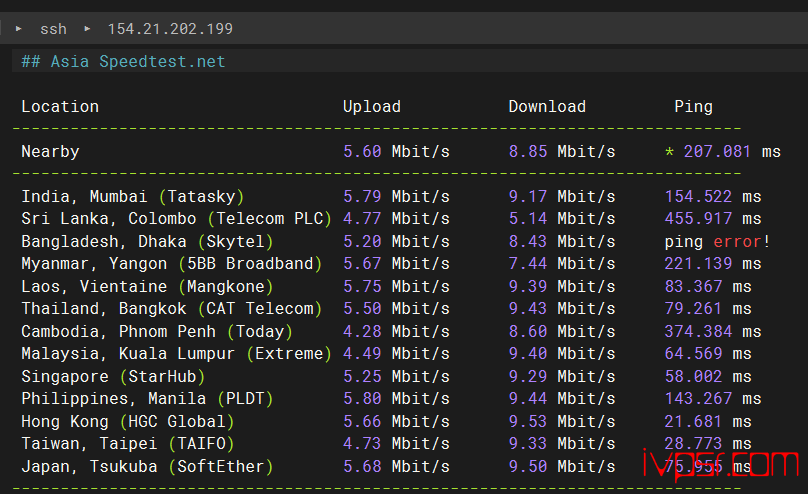Click the Ping column header
Screen dimensions: 808x494
pyautogui.click(x=693, y=107)
